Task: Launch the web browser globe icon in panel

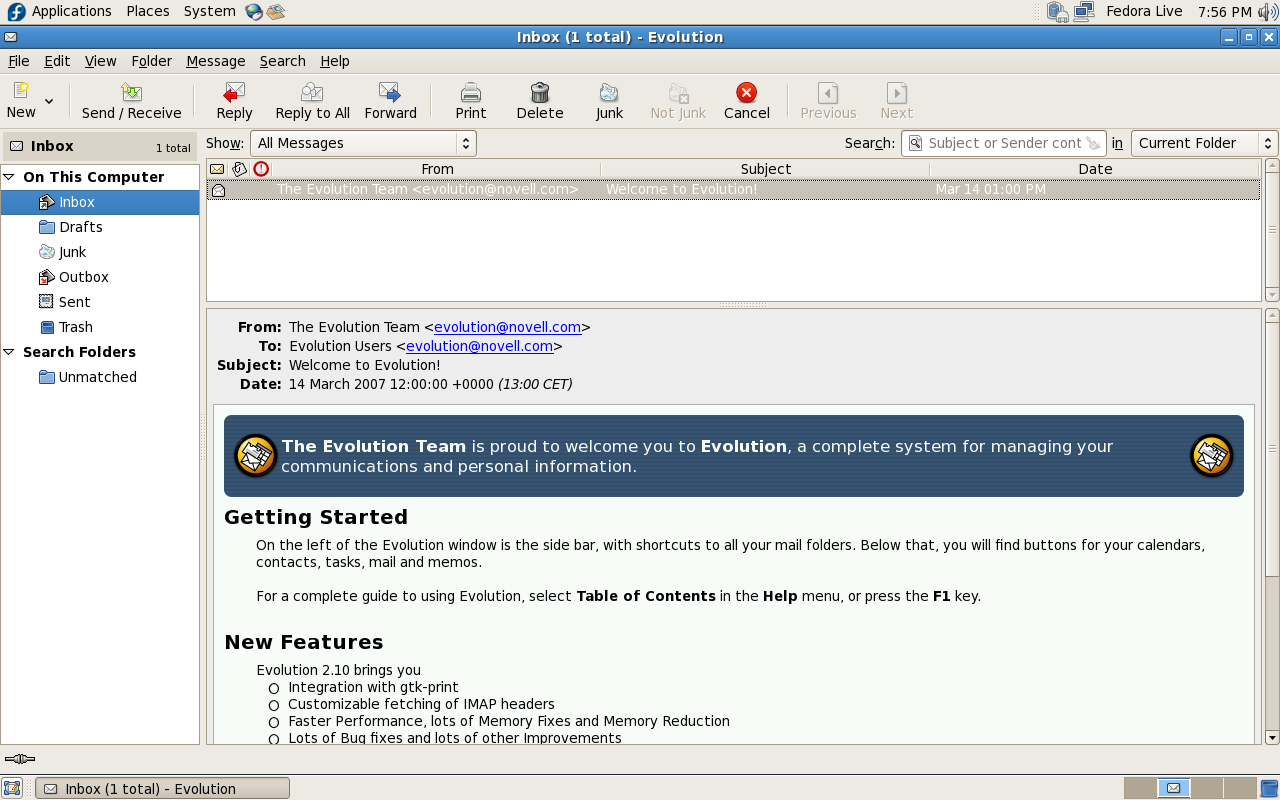Action: (x=254, y=12)
